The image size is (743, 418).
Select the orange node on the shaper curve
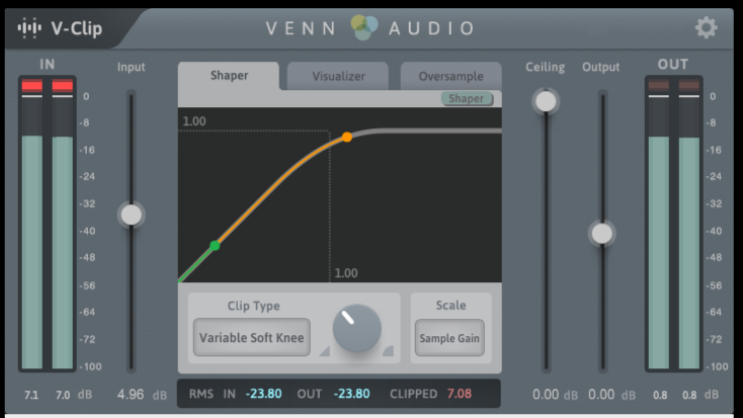click(x=347, y=136)
